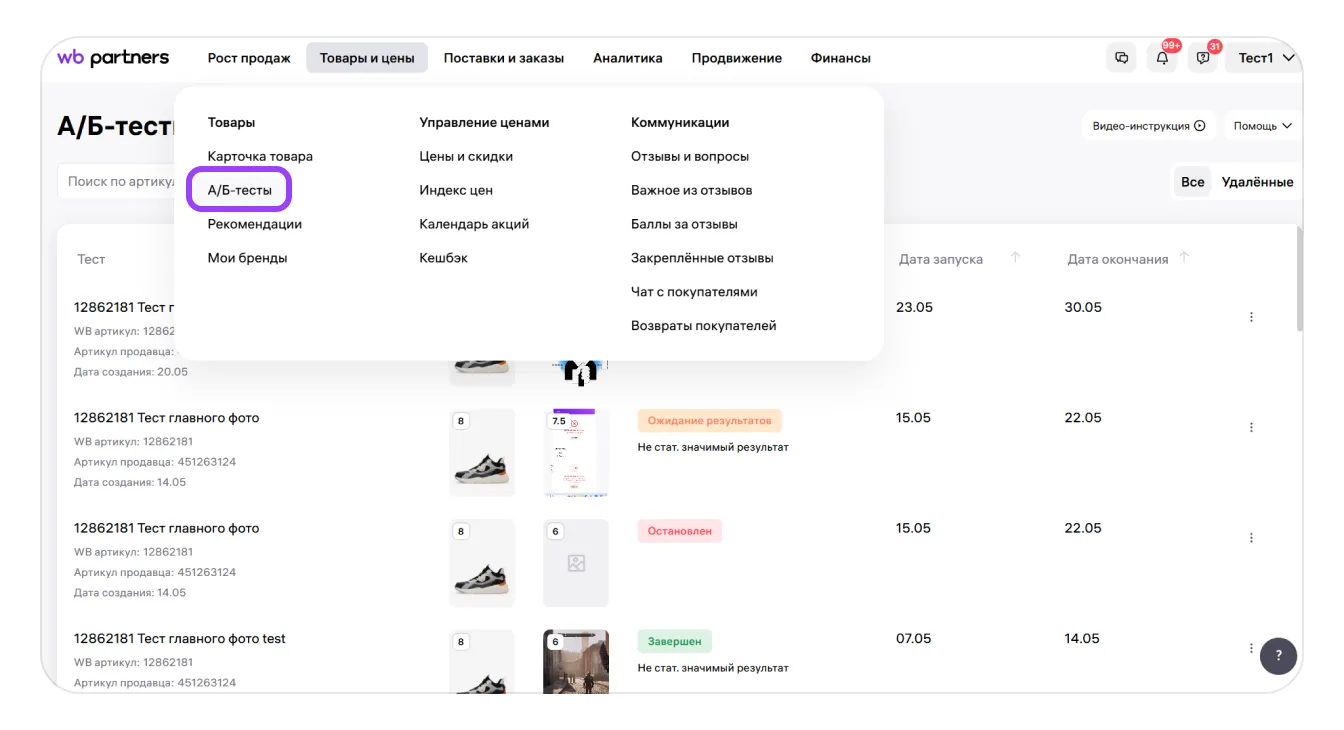Open support questions icon with 31 badge
The height and width of the screenshot is (730, 1344).
point(1203,58)
